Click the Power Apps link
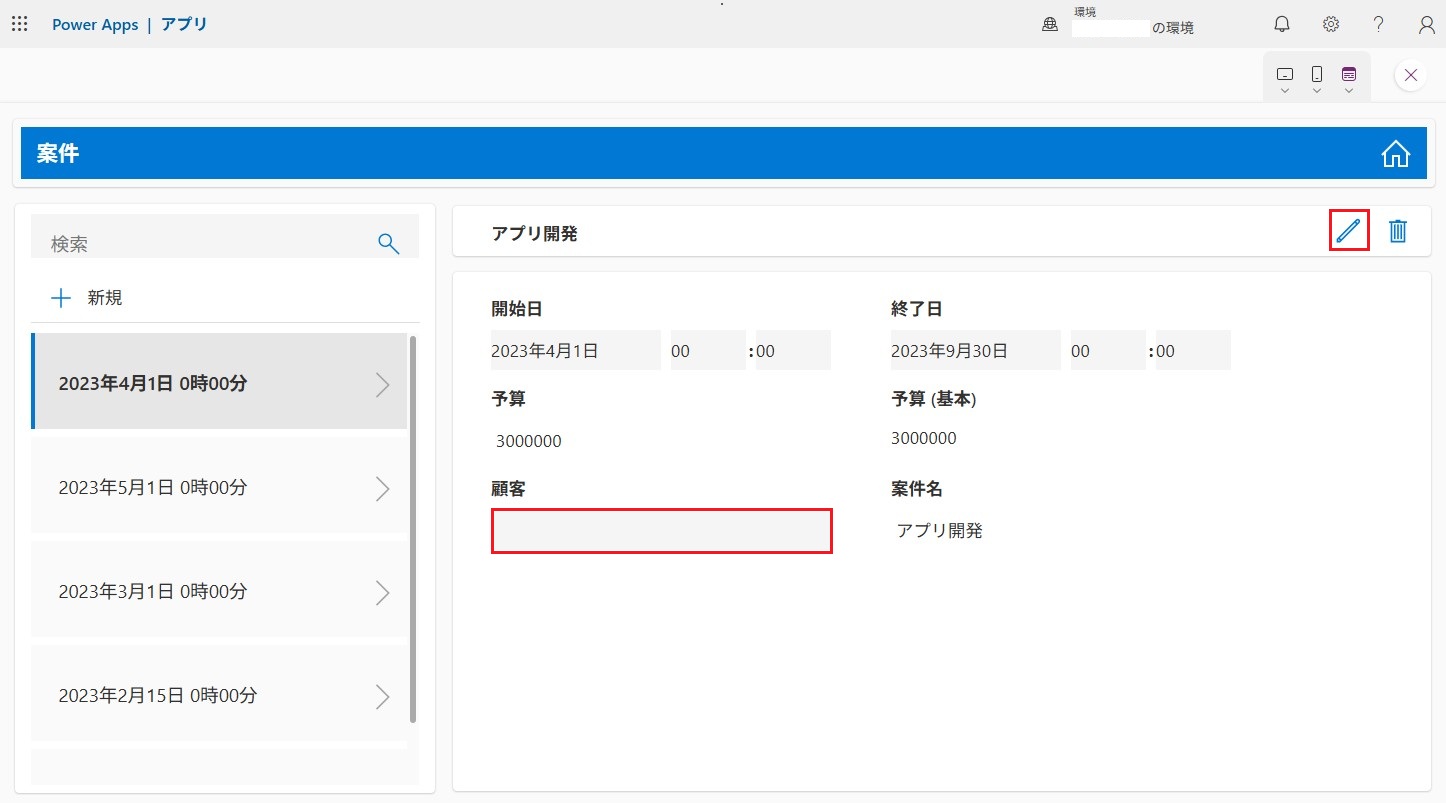This screenshot has height=803, width=1446. click(x=95, y=24)
